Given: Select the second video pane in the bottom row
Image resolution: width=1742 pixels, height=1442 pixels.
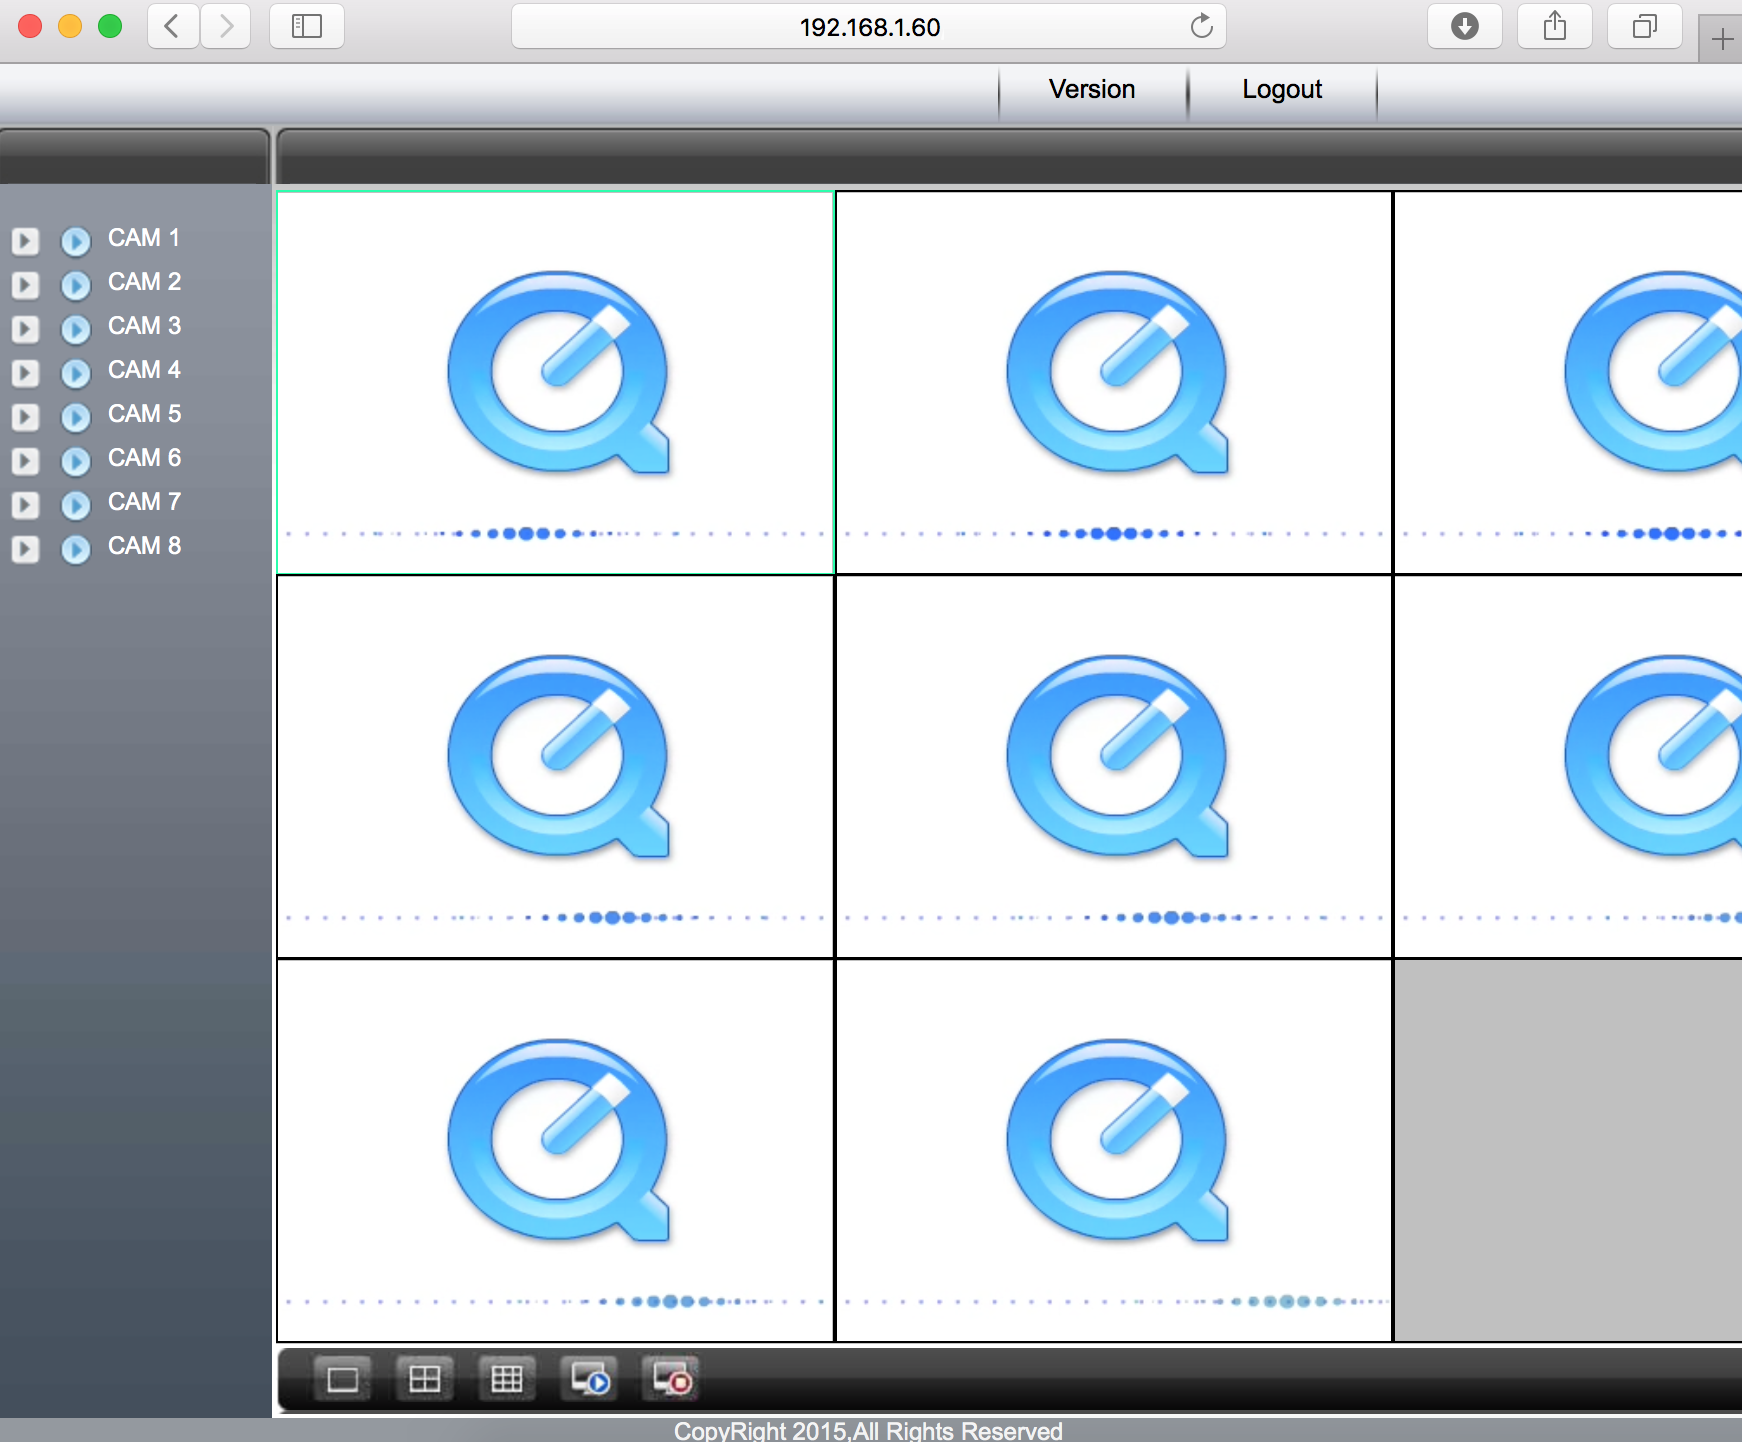Looking at the screenshot, I should [x=1114, y=1150].
